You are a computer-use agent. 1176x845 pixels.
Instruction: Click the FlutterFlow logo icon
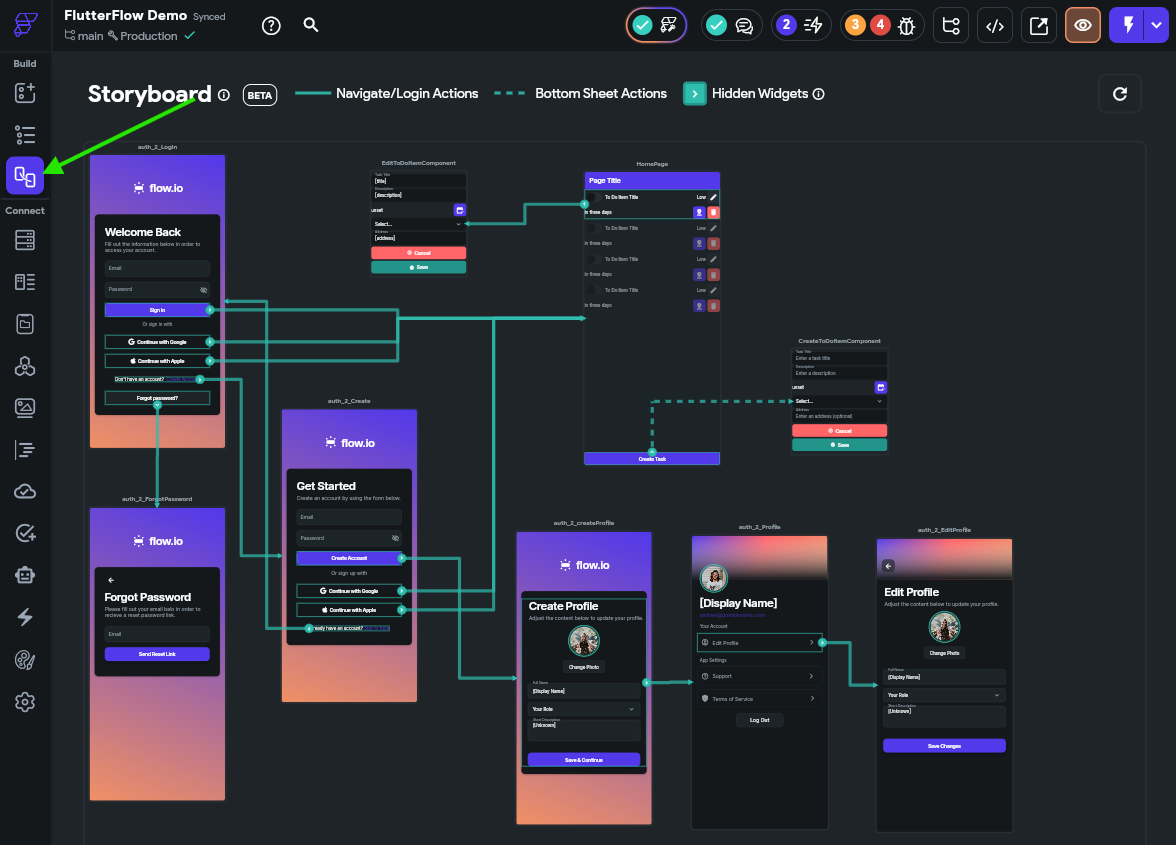click(x=26, y=24)
